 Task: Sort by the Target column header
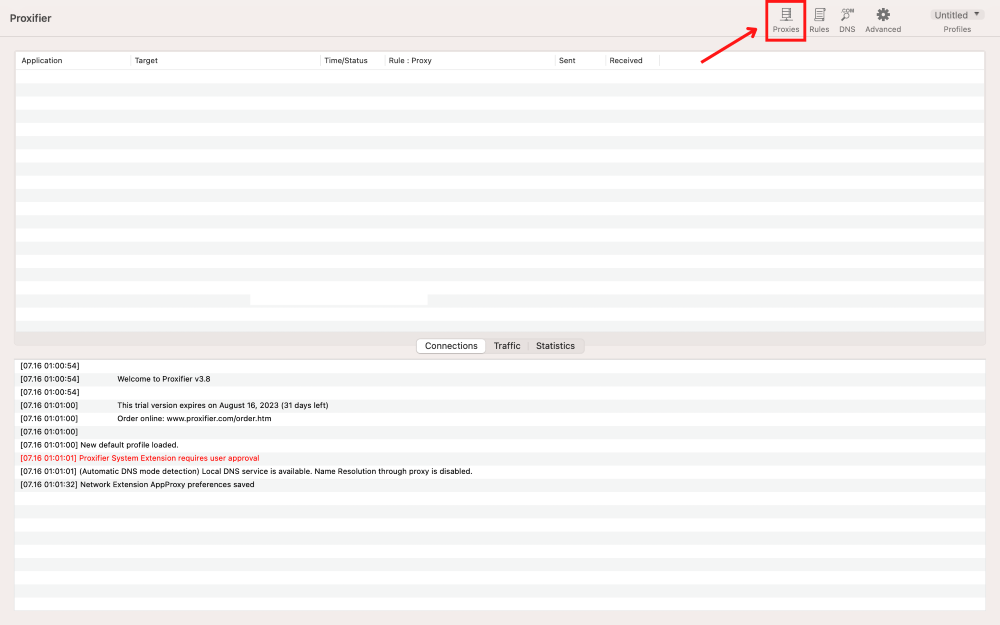point(225,61)
